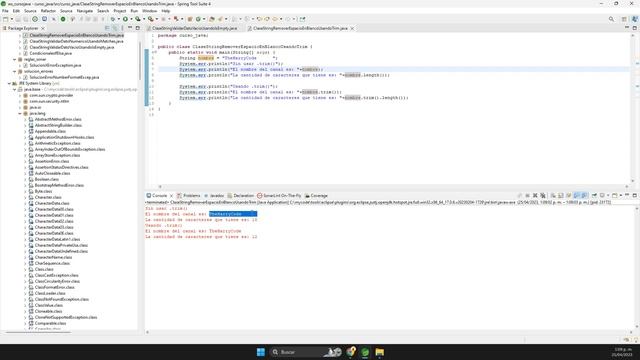The width and height of the screenshot is (640, 360).
Task: Switch to the Problems tab
Action: pos(189,196)
